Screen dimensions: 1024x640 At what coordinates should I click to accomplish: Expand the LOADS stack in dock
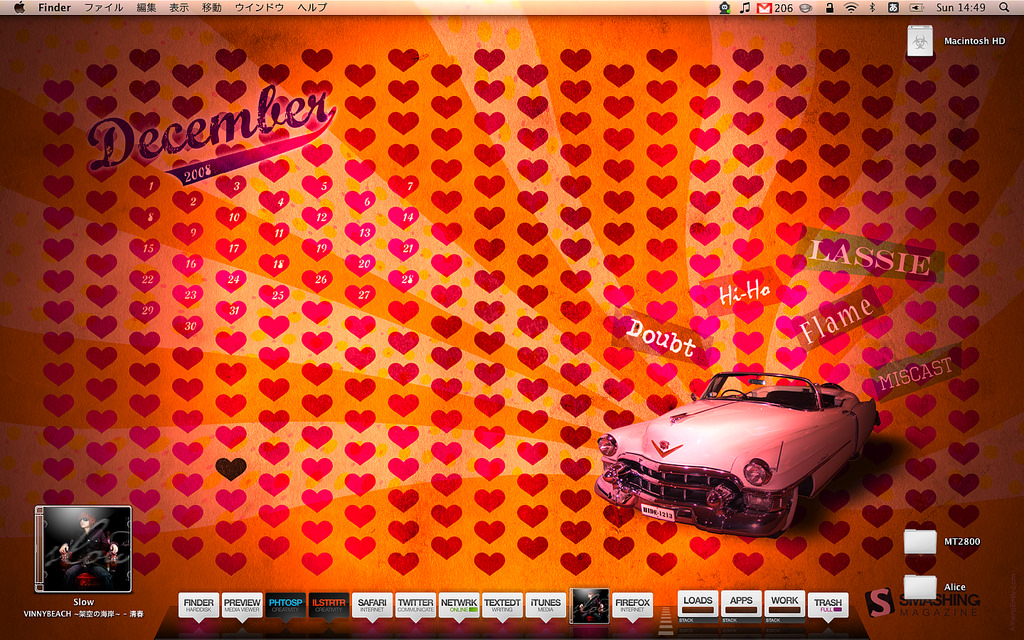pyautogui.click(x=698, y=604)
